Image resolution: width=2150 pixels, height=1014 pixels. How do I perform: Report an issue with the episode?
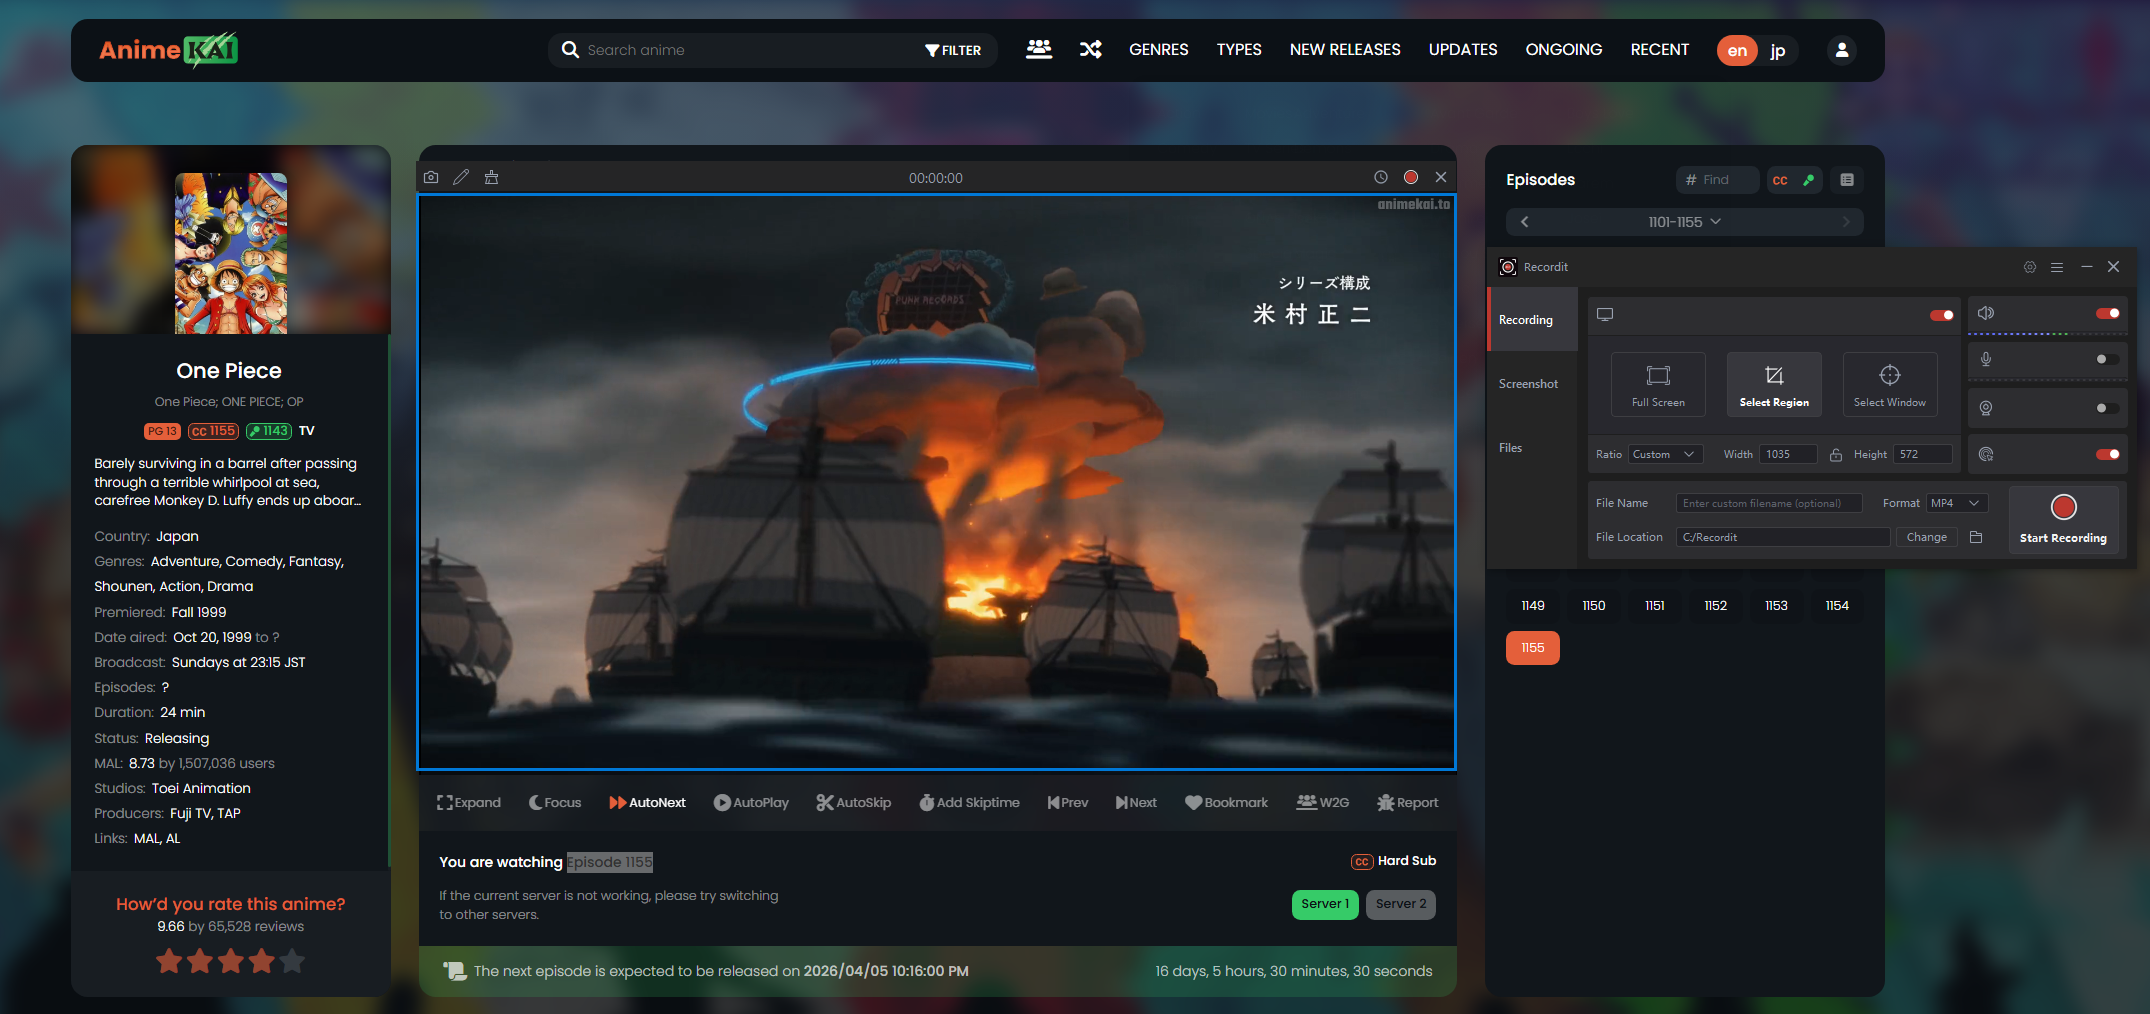(x=1408, y=803)
